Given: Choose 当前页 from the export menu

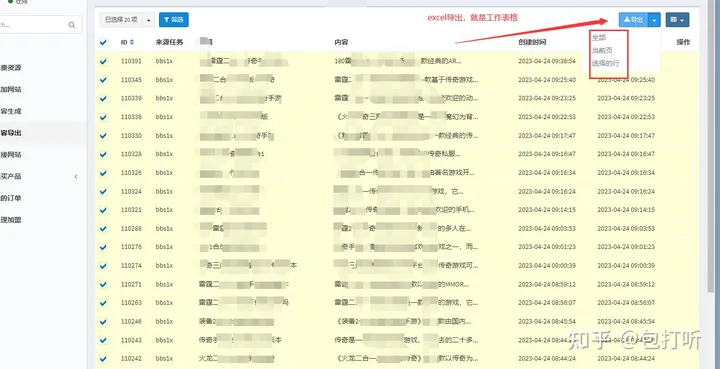Looking at the screenshot, I should [602, 50].
